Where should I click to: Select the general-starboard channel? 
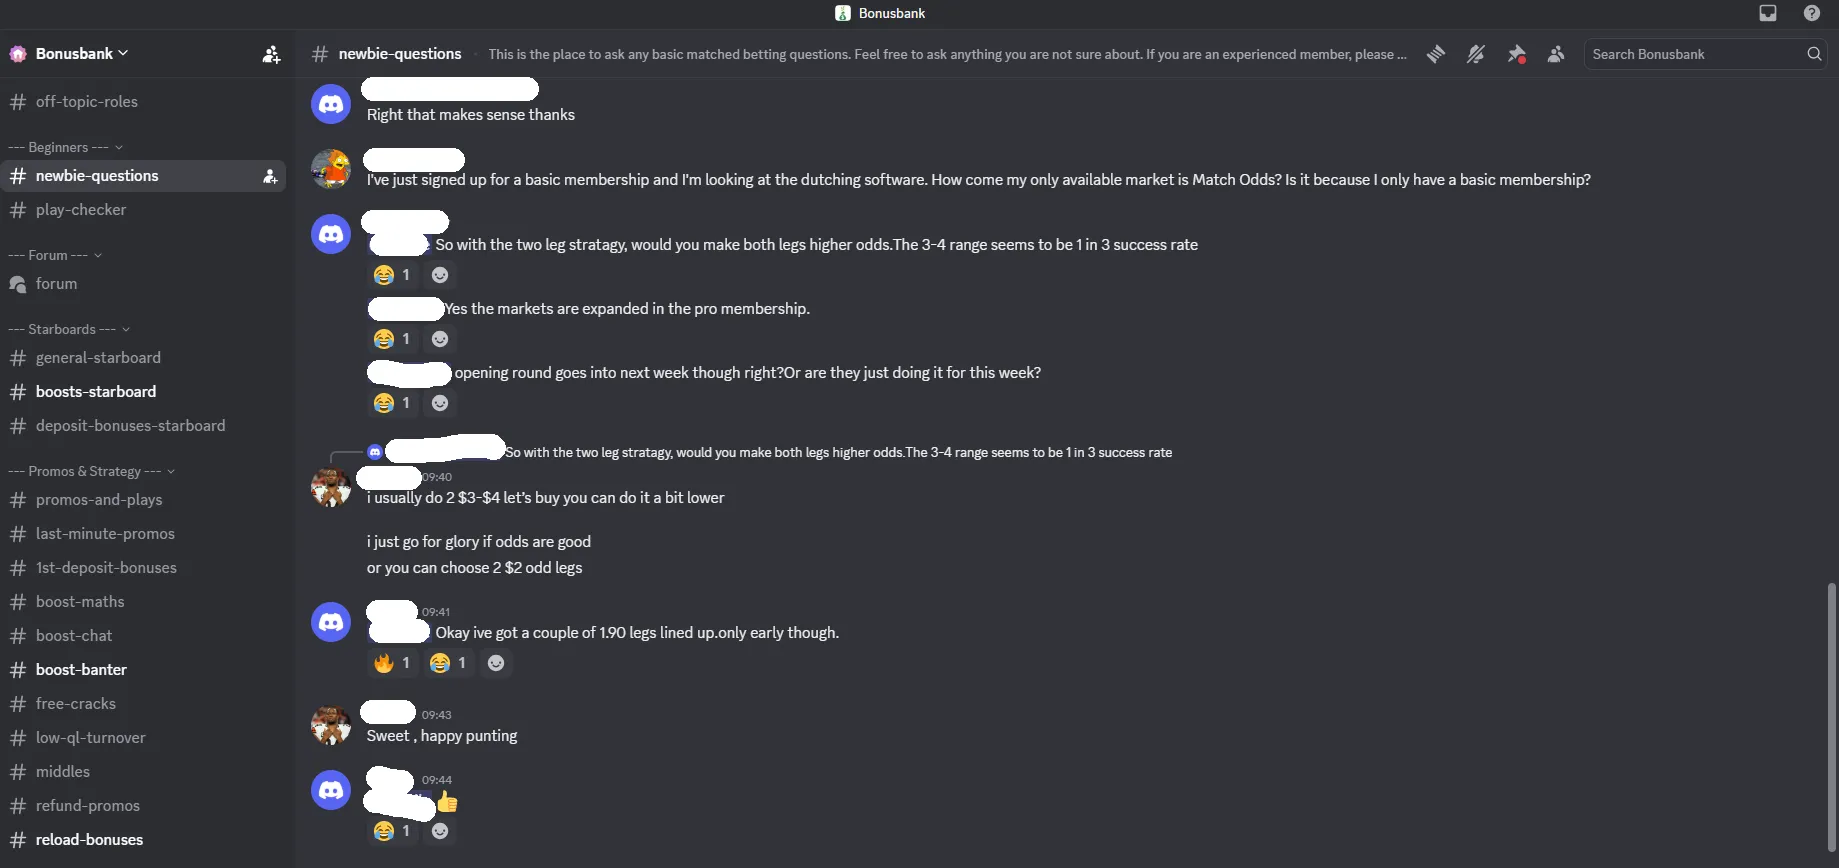coord(98,357)
